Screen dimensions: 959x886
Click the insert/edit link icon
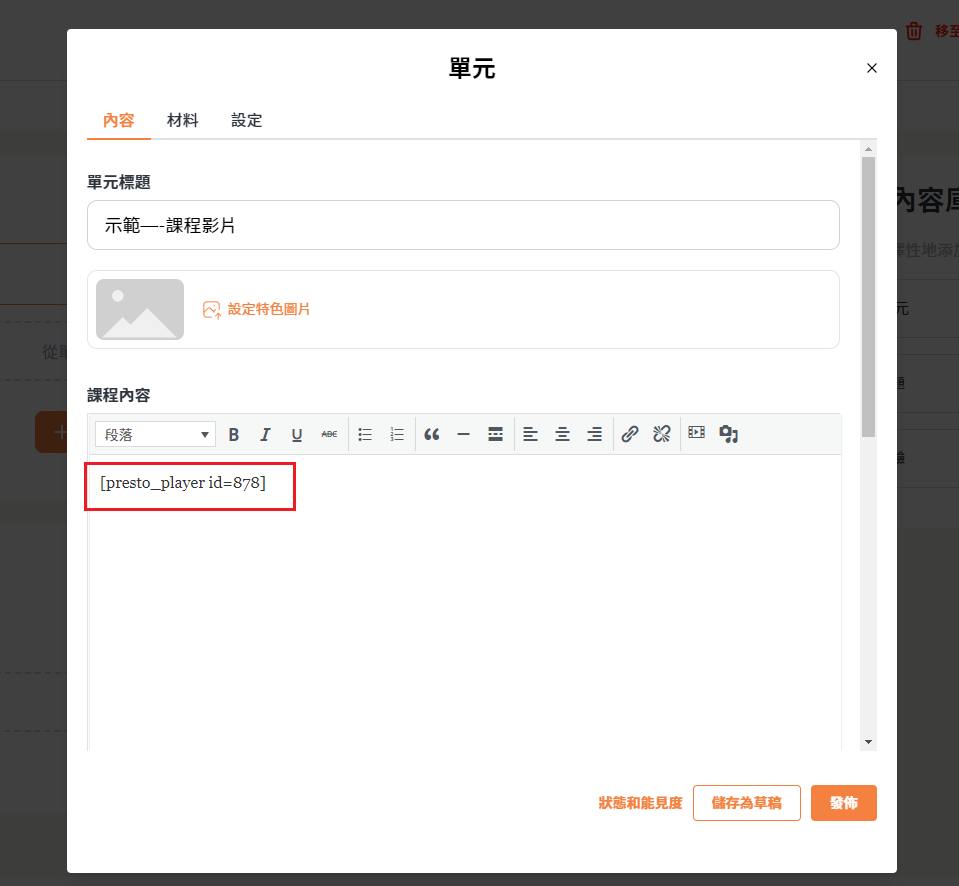coord(630,434)
